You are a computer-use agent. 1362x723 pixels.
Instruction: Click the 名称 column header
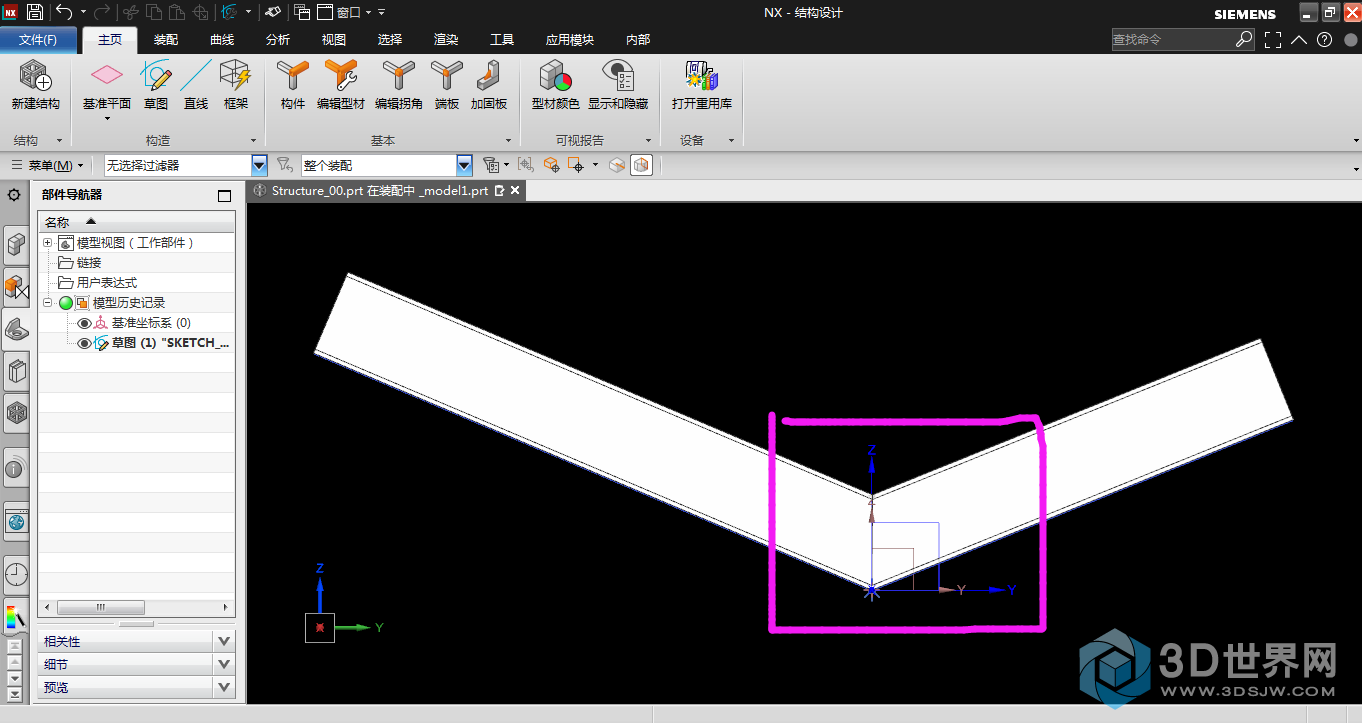(x=136, y=222)
